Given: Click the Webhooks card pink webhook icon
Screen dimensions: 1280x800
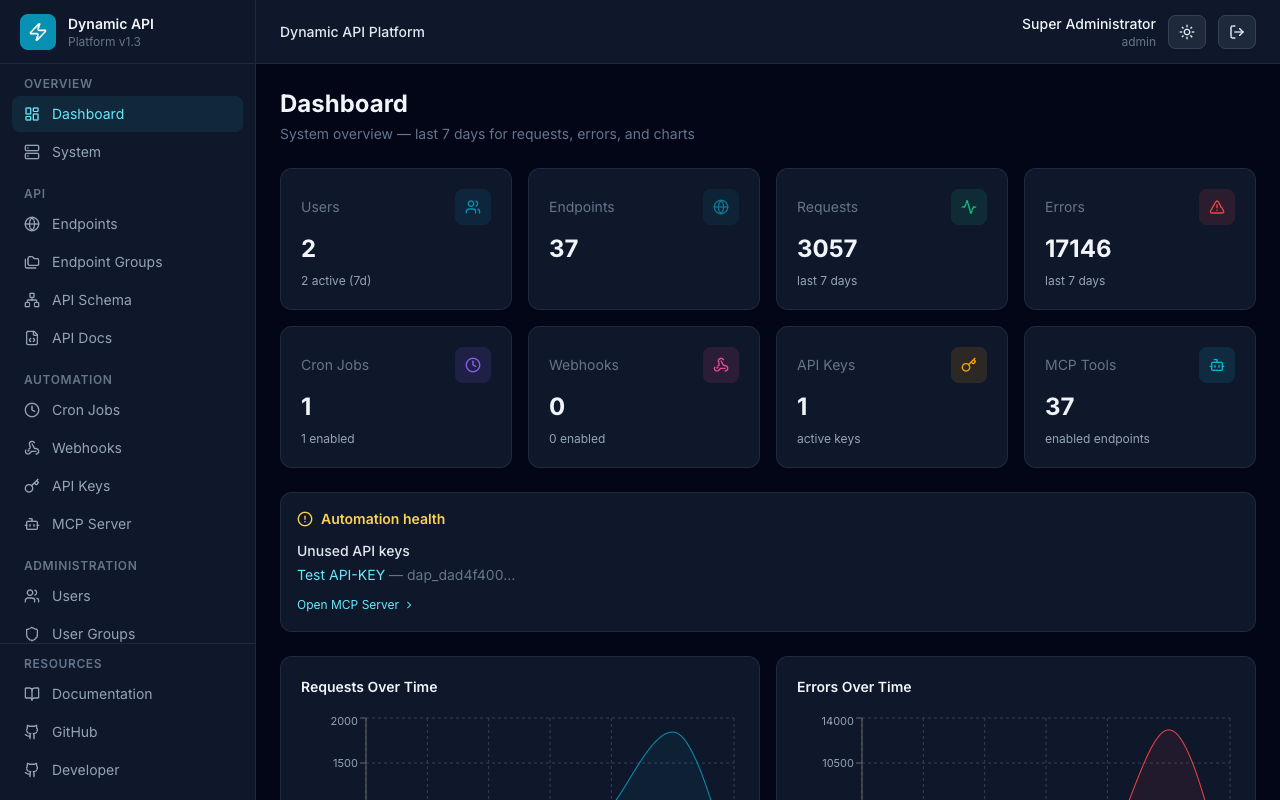Looking at the screenshot, I should (721, 365).
